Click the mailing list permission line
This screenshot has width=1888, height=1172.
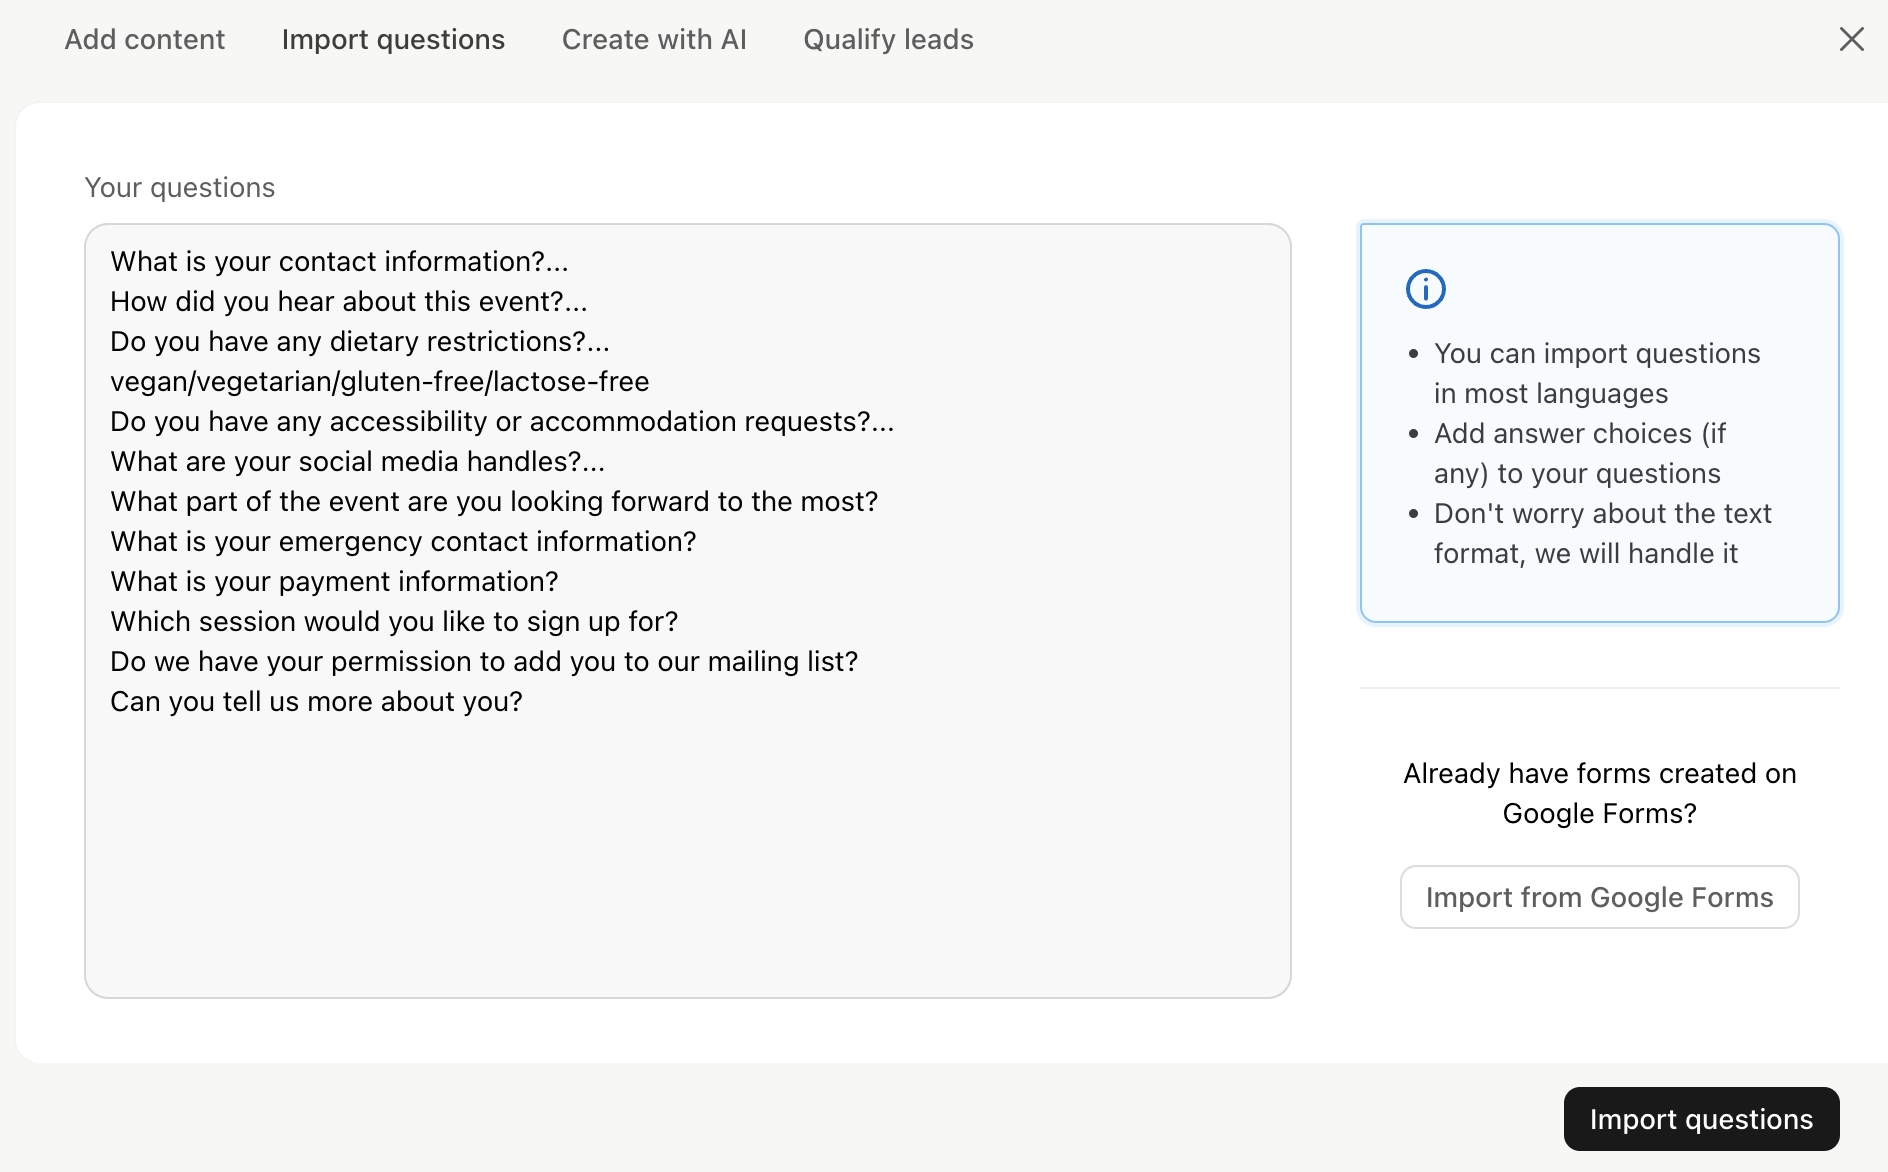tap(484, 661)
